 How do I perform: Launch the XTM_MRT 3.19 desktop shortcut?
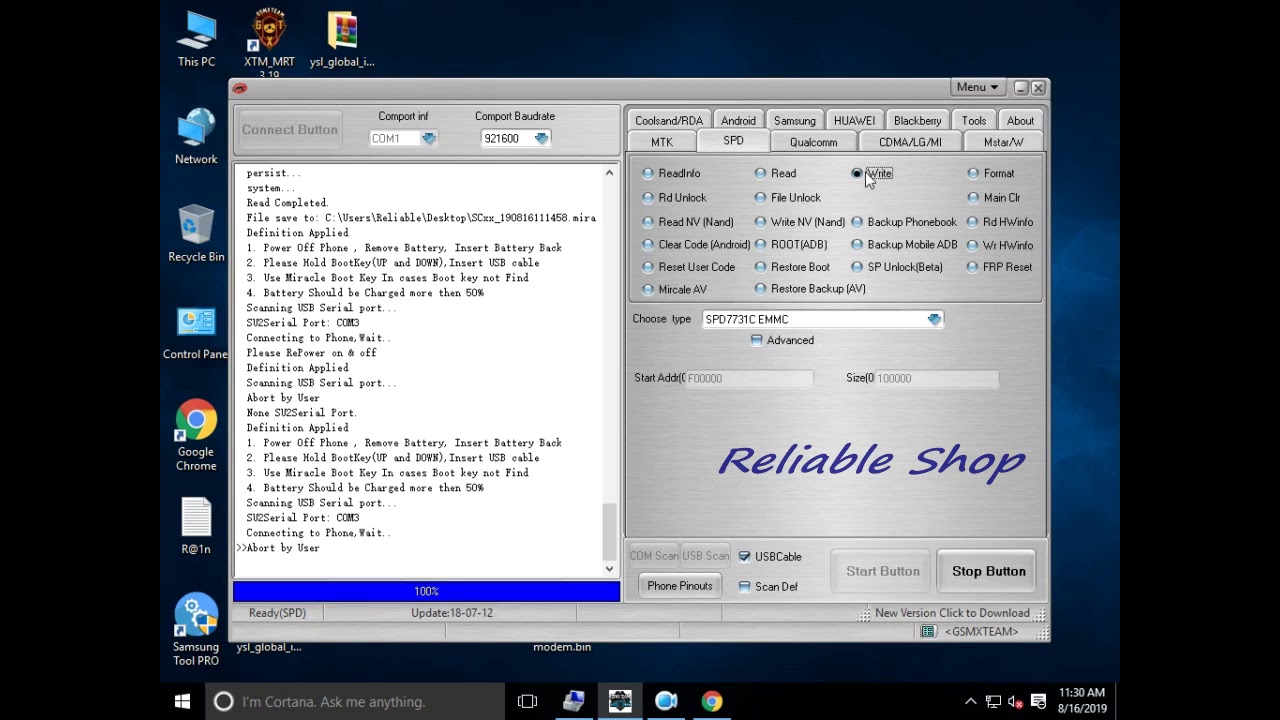[269, 43]
